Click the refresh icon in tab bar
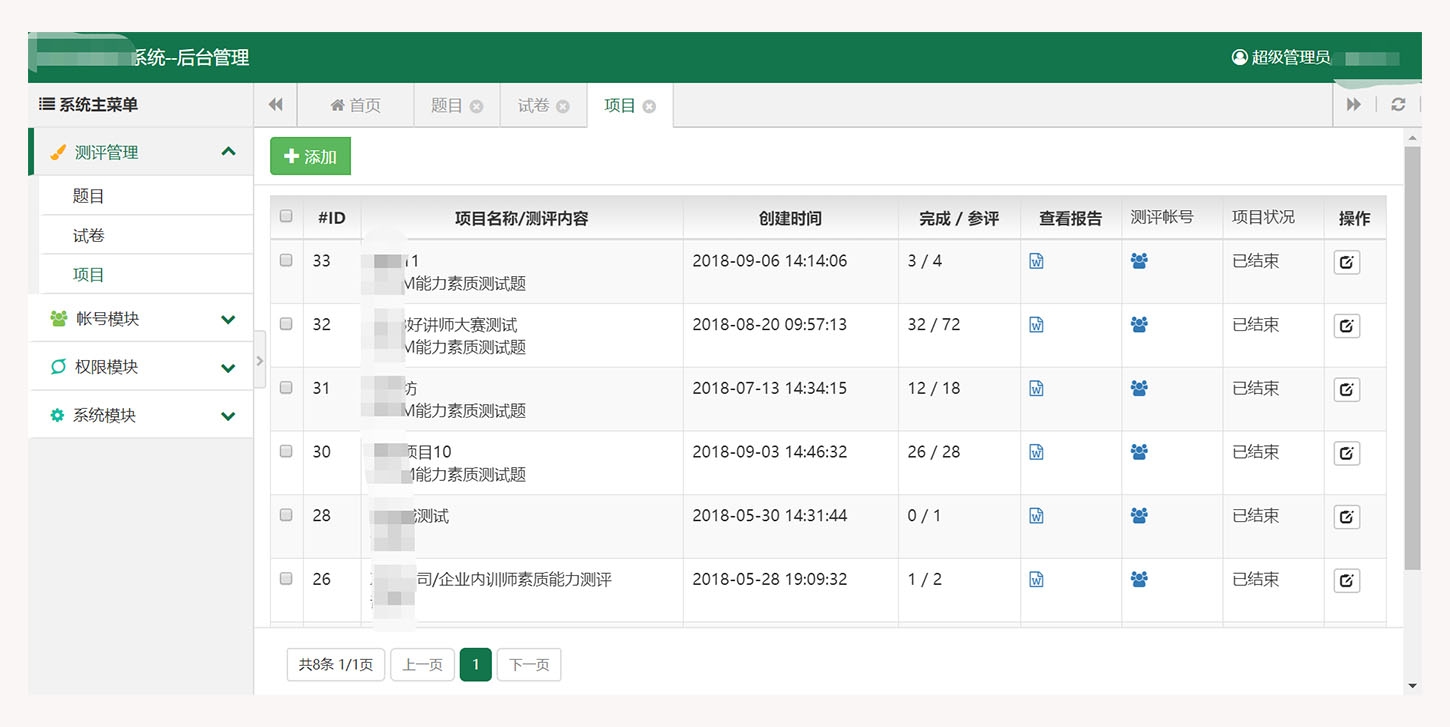This screenshot has width=1450, height=727. click(x=1398, y=105)
